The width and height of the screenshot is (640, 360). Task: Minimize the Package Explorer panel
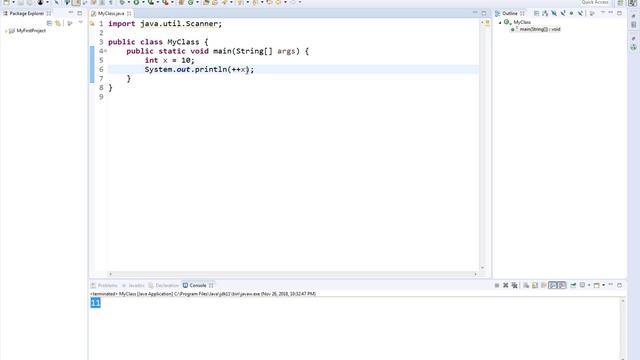click(x=71, y=13)
